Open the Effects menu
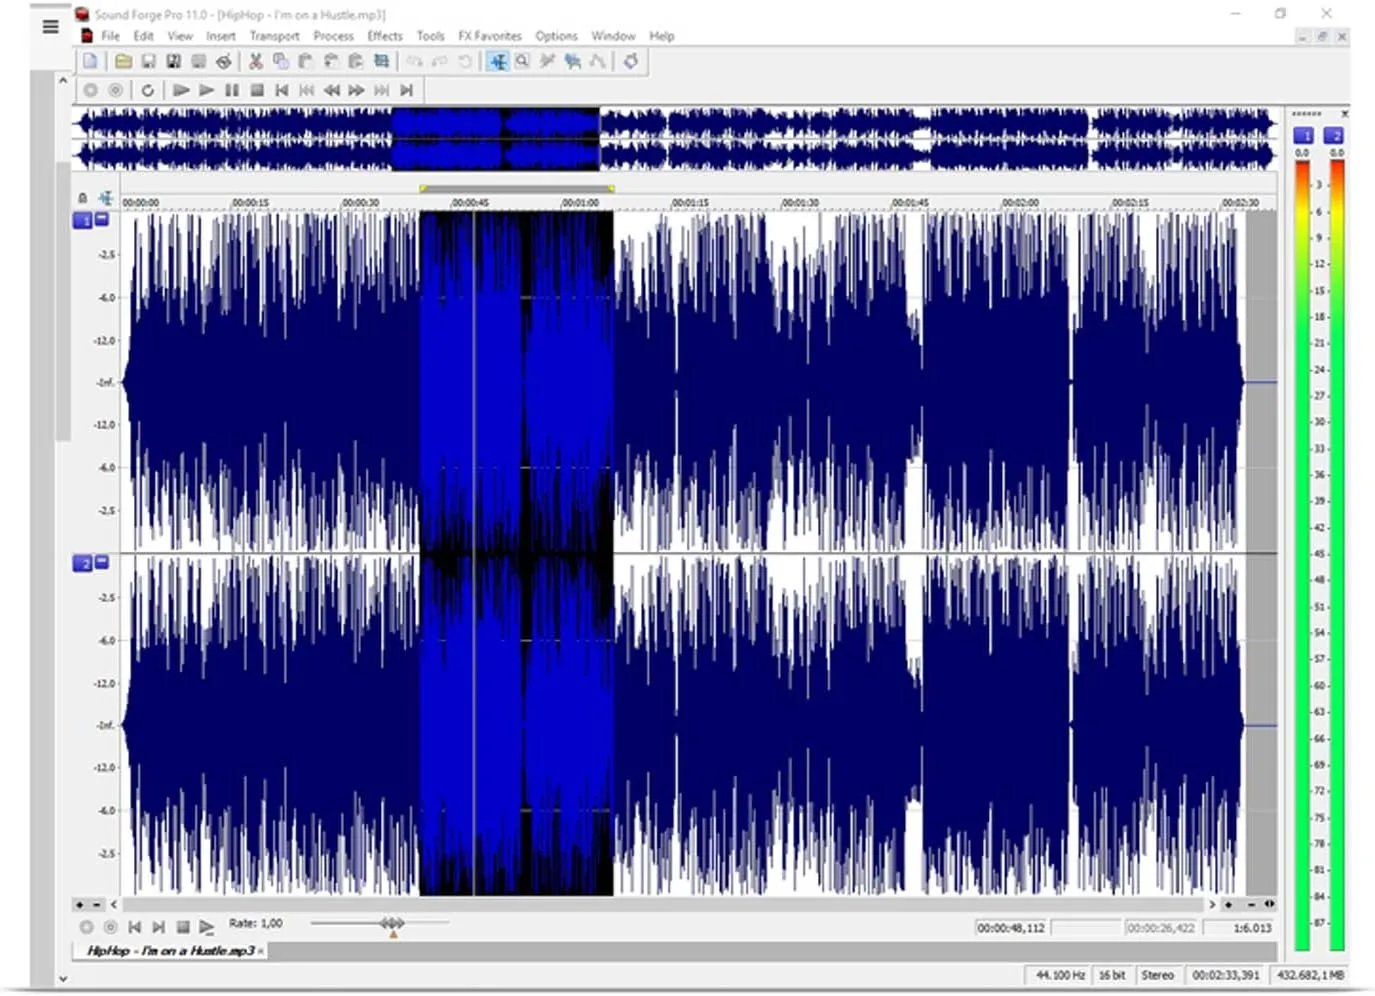 point(385,36)
